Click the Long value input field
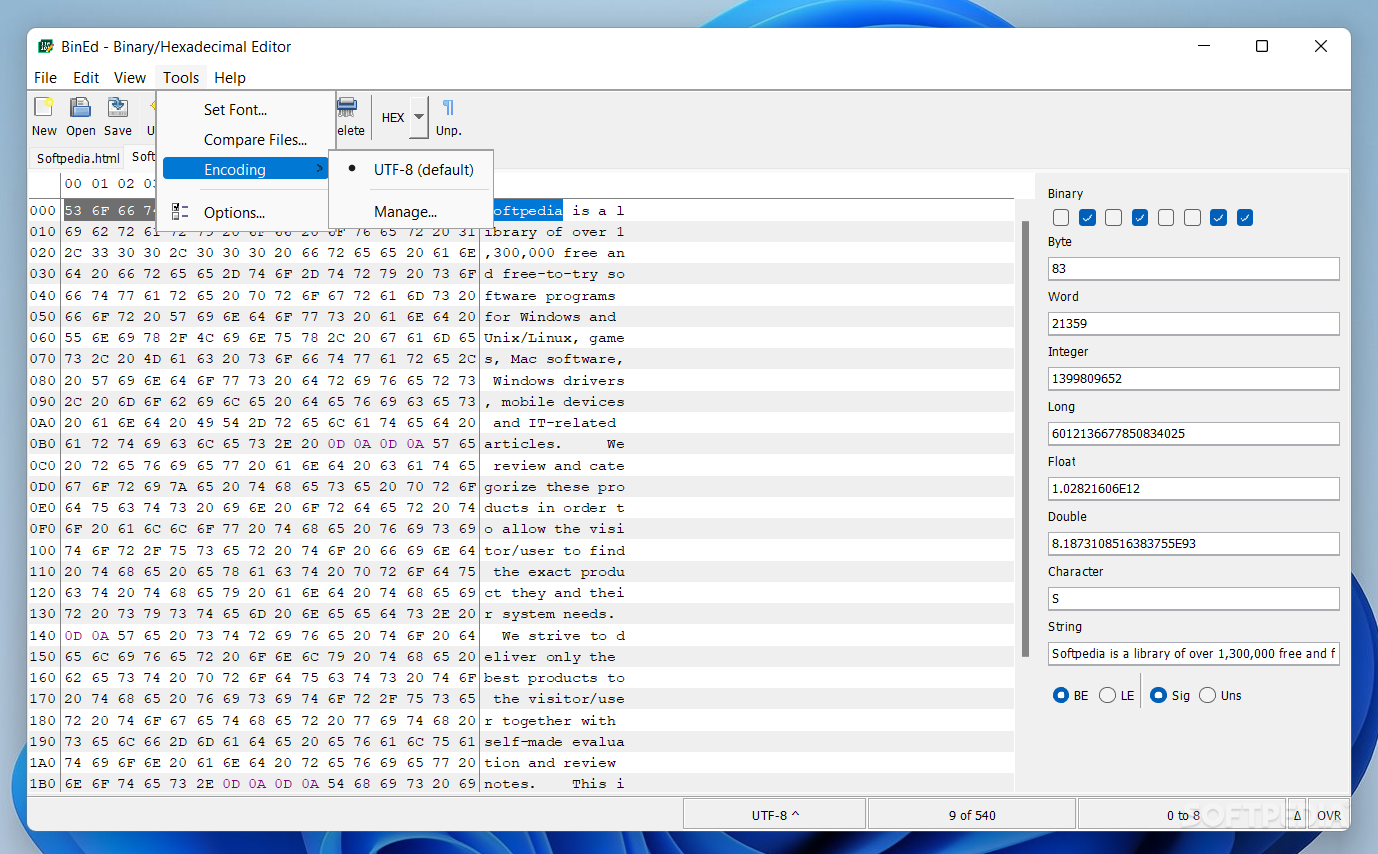The image size is (1378, 854). coord(1193,433)
